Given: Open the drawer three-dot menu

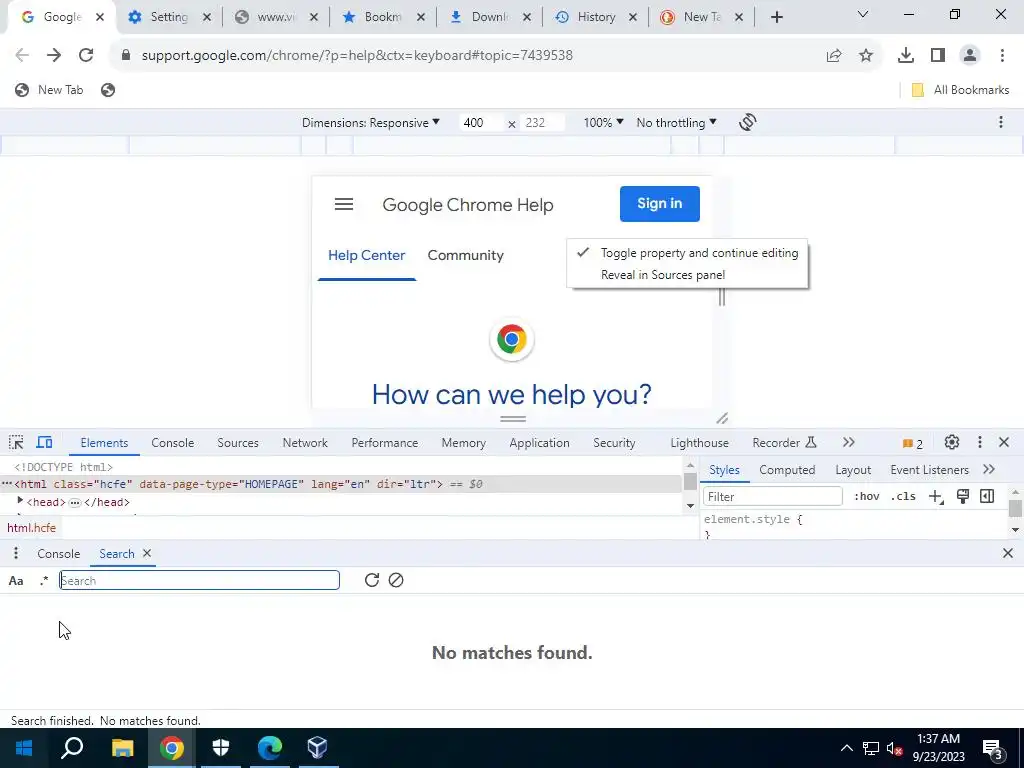Looking at the screenshot, I should [16, 554].
